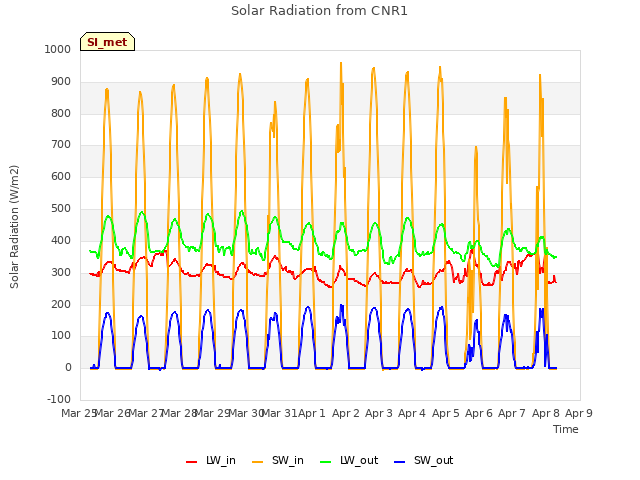Screen dimensions: 640x480
Task: Click the Apr 1 x-axis date label
Action: [312, 413]
